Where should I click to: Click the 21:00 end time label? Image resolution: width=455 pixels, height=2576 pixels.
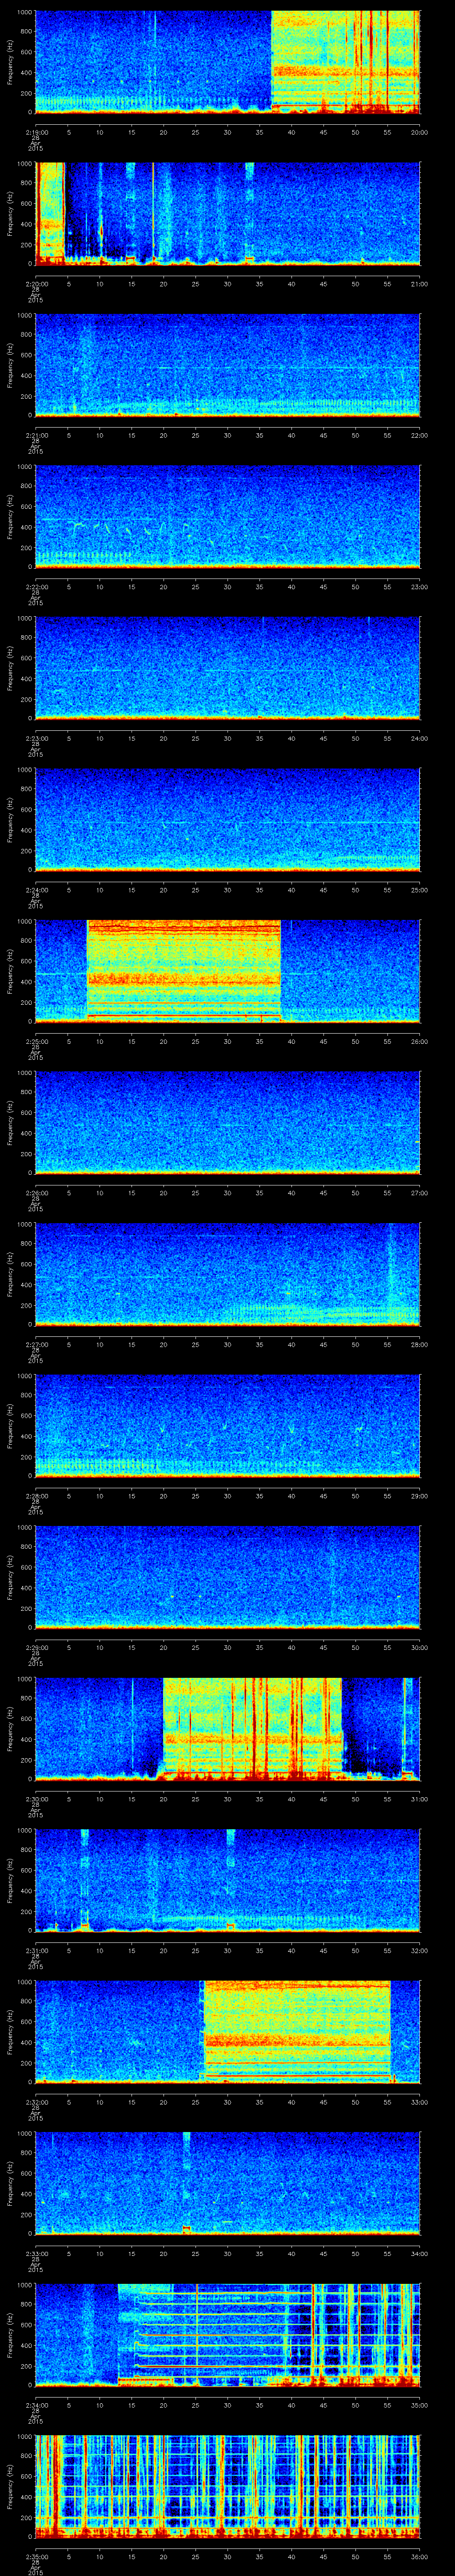419,284
